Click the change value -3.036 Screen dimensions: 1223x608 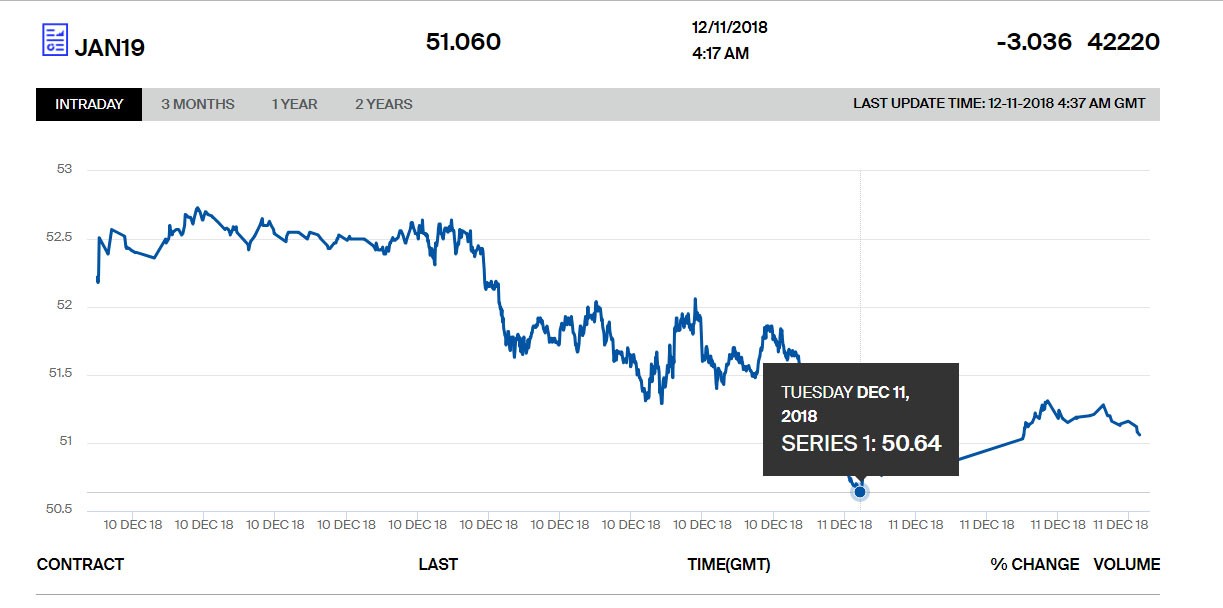(1034, 42)
